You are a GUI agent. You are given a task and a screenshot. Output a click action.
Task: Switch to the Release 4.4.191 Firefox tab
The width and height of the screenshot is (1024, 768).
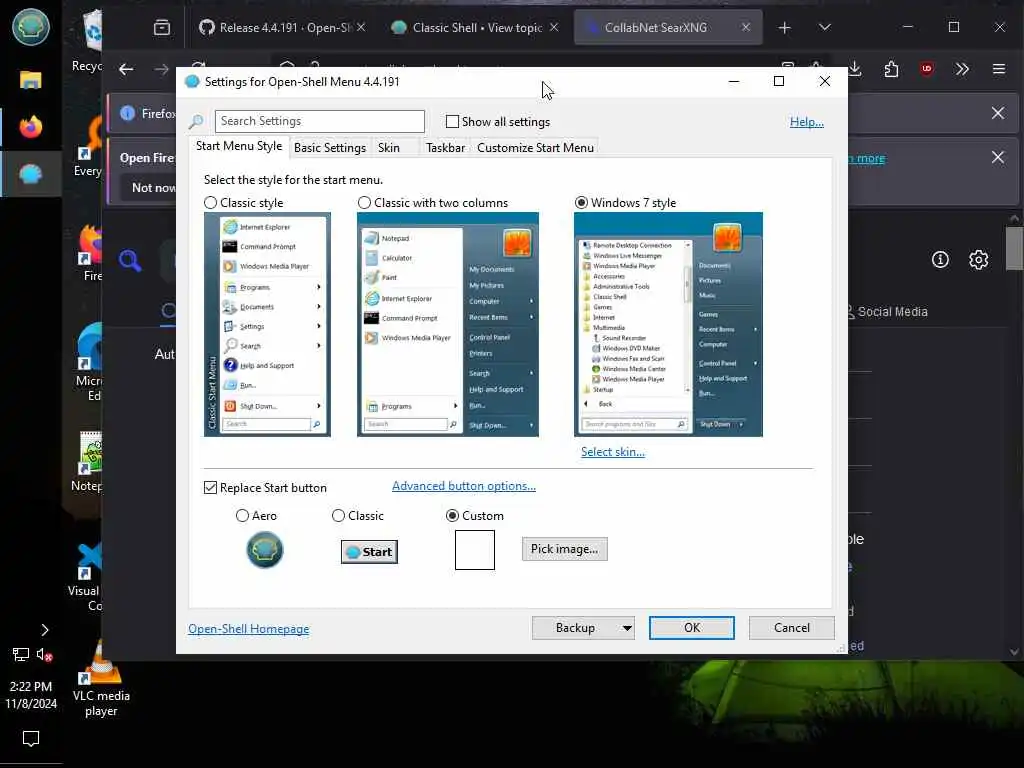tap(276, 27)
